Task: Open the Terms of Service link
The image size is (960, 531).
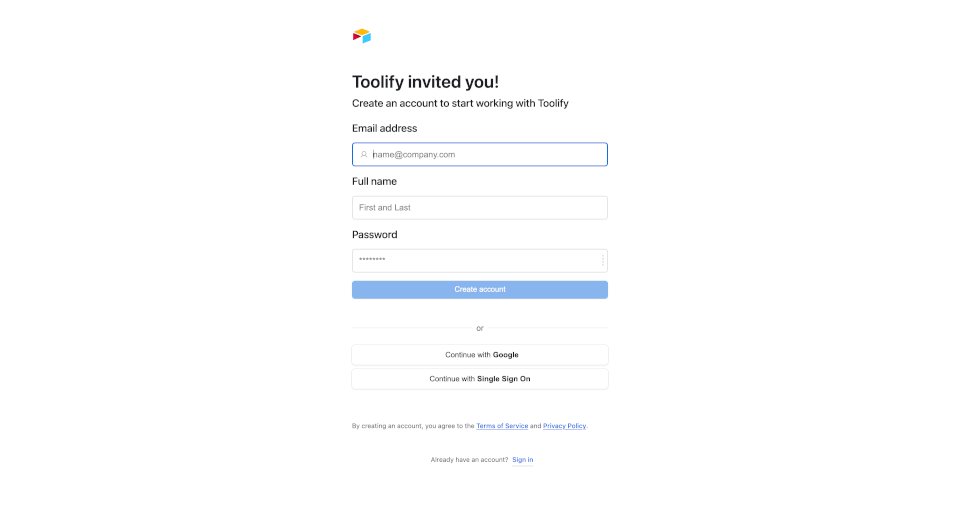Action: (x=502, y=426)
